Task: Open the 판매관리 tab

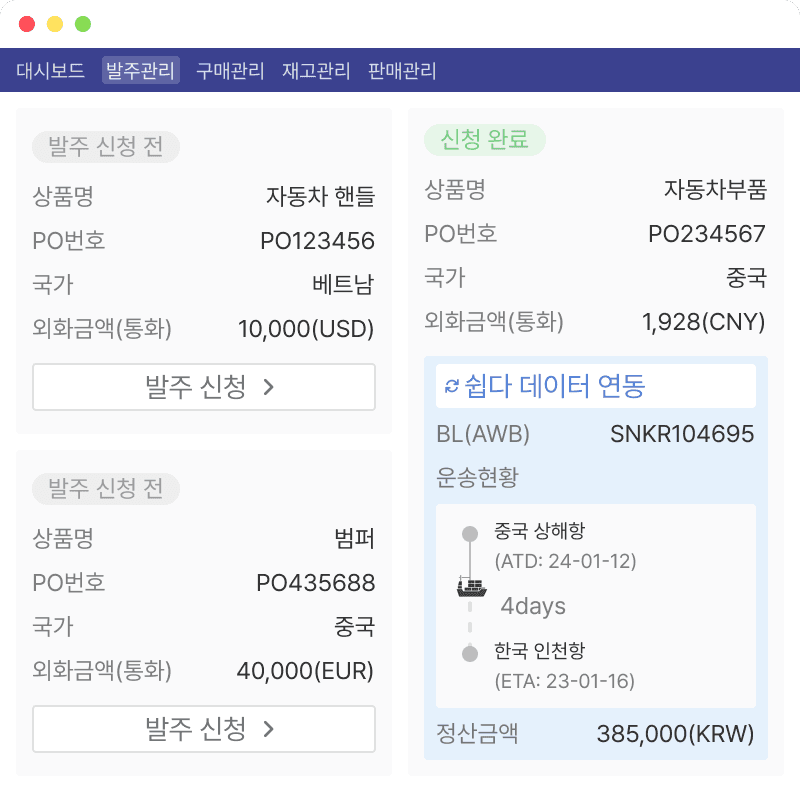Action: (x=402, y=71)
